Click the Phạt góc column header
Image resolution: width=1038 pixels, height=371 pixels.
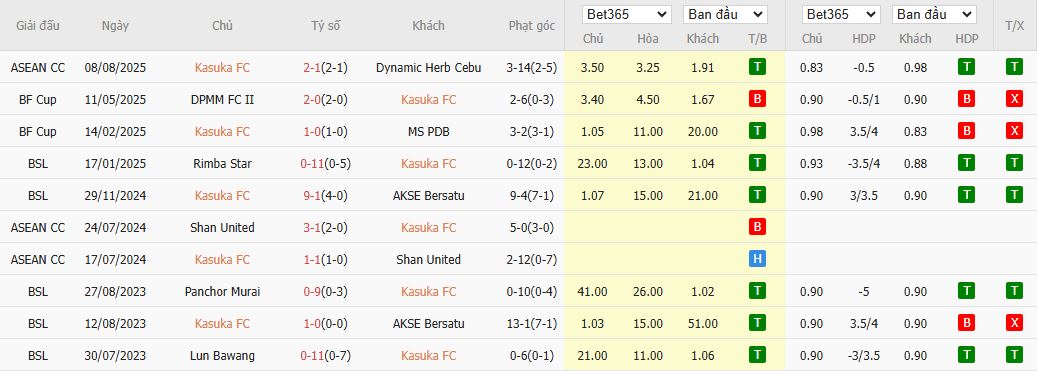point(532,26)
